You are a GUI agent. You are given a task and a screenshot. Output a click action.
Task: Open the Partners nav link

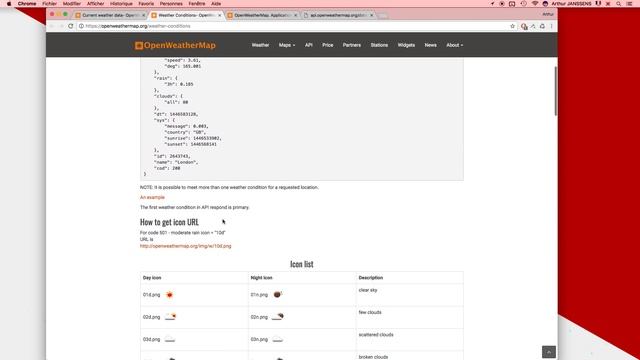pos(352,45)
